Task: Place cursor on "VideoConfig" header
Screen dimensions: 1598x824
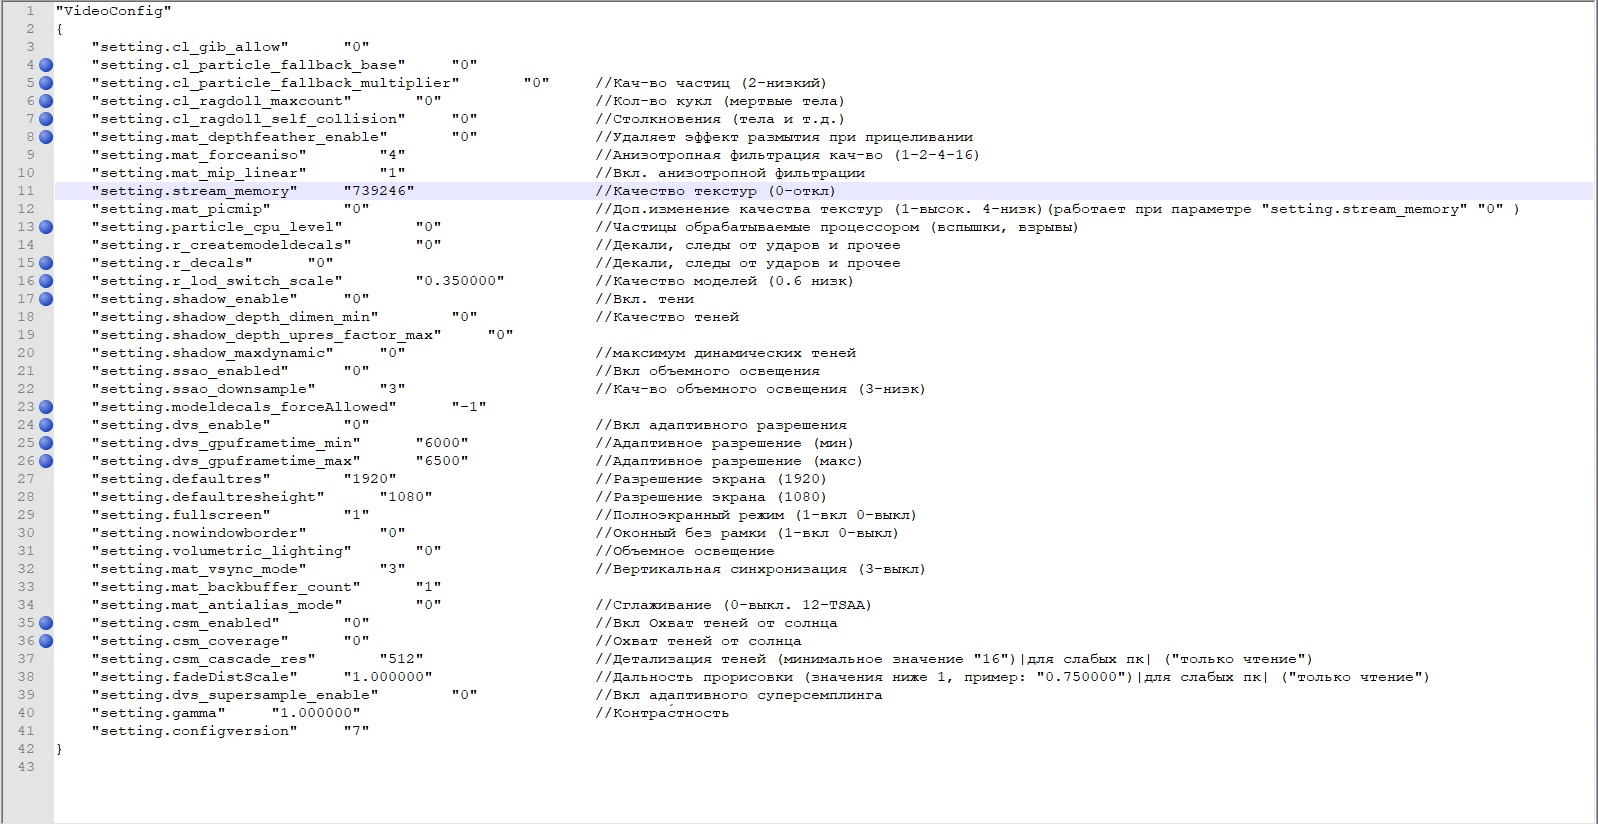Action: (x=113, y=11)
